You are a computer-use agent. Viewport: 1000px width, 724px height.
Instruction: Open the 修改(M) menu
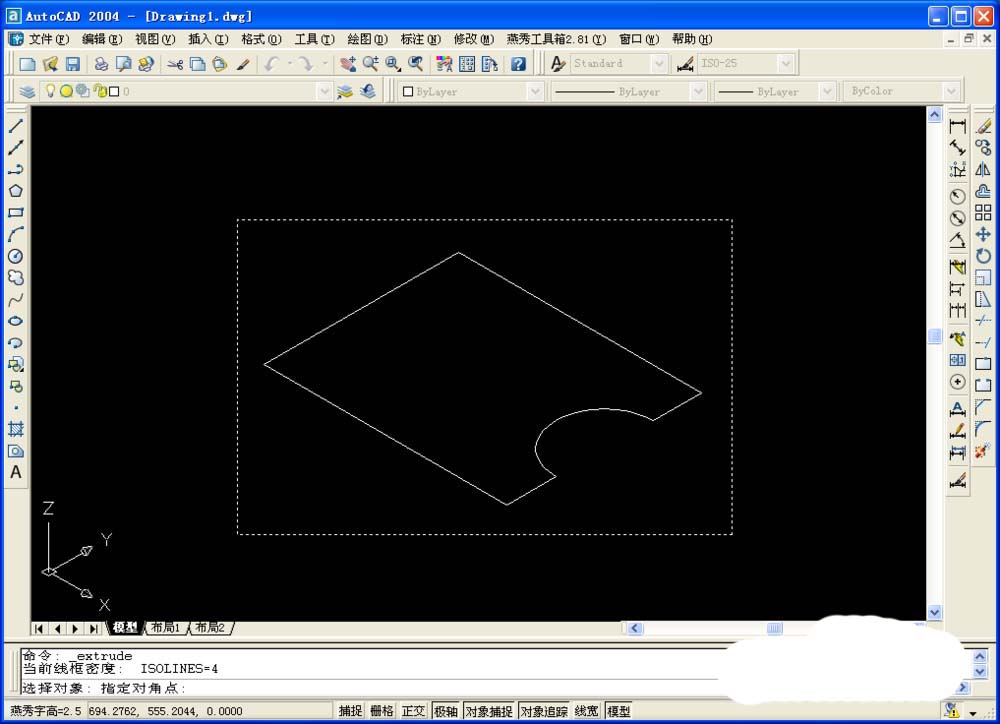[x=474, y=40]
